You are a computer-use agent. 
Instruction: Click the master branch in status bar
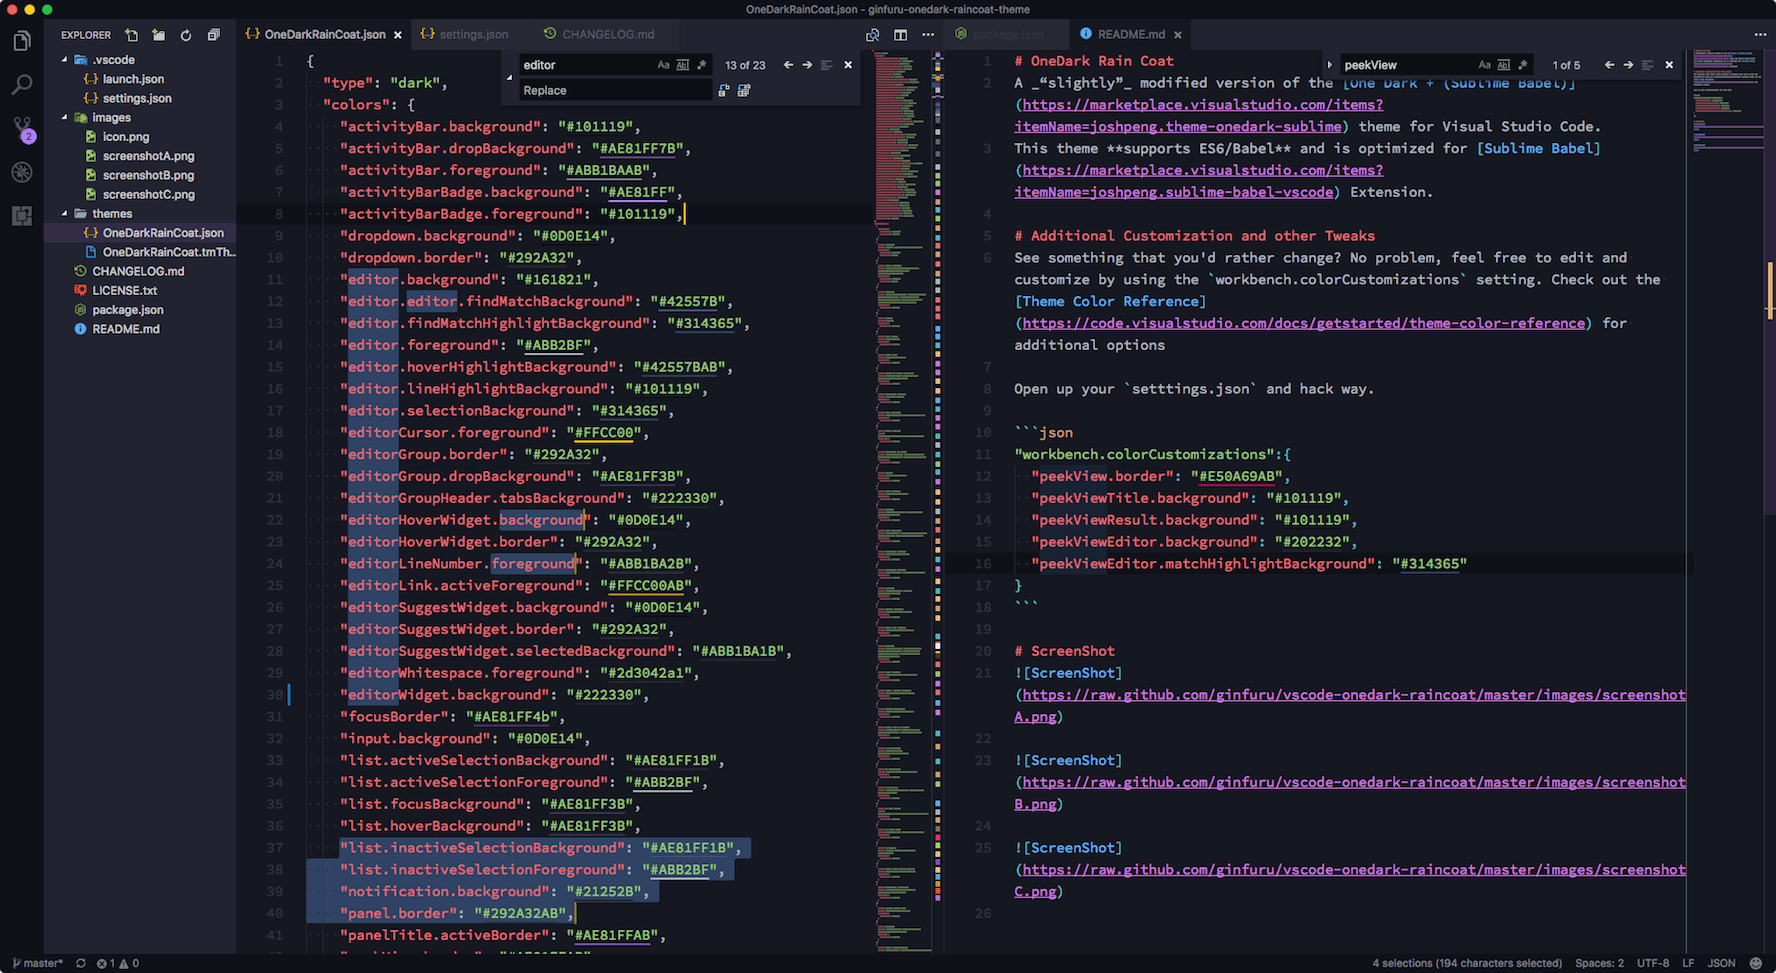37,963
